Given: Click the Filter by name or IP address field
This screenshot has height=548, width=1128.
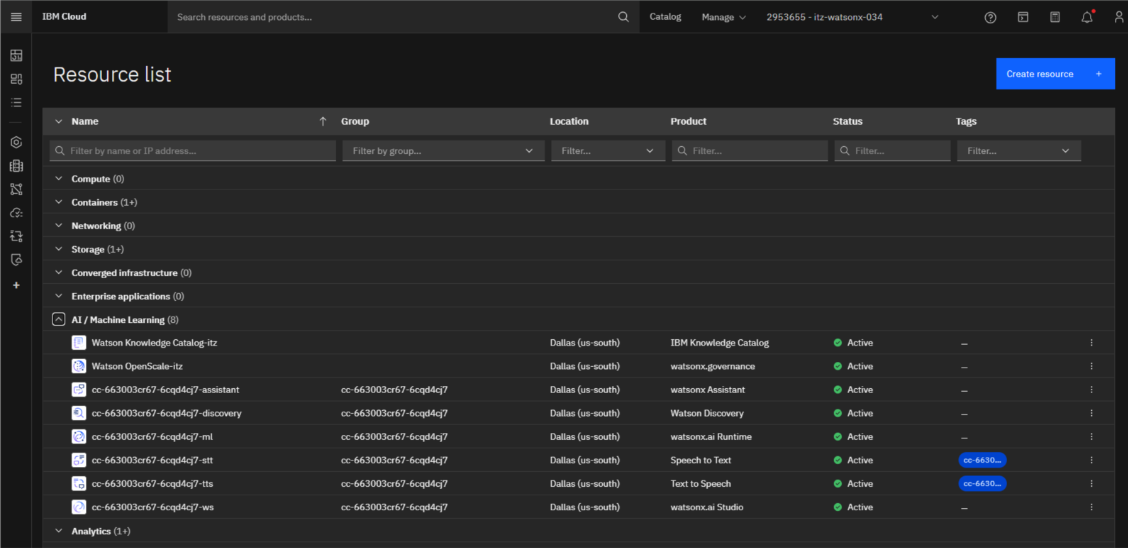Looking at the screenshot, I should [x=193, y=151].
